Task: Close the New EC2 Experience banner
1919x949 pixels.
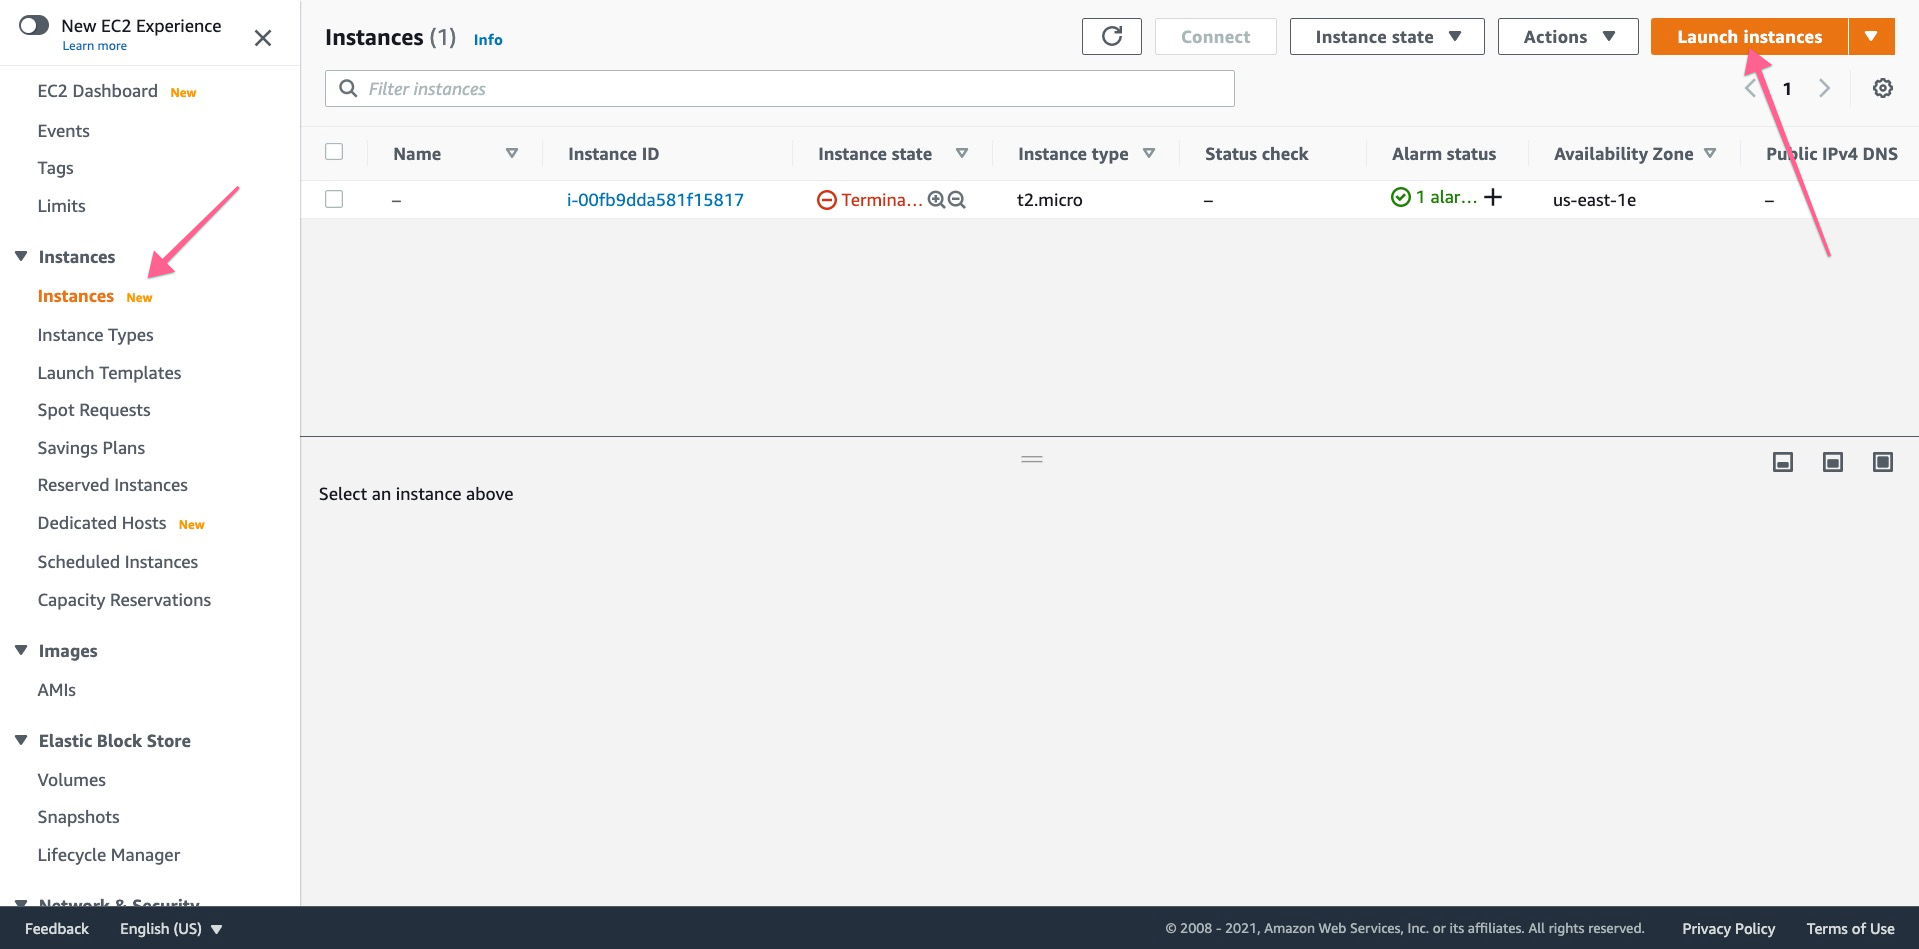Action: pos(263,38)
